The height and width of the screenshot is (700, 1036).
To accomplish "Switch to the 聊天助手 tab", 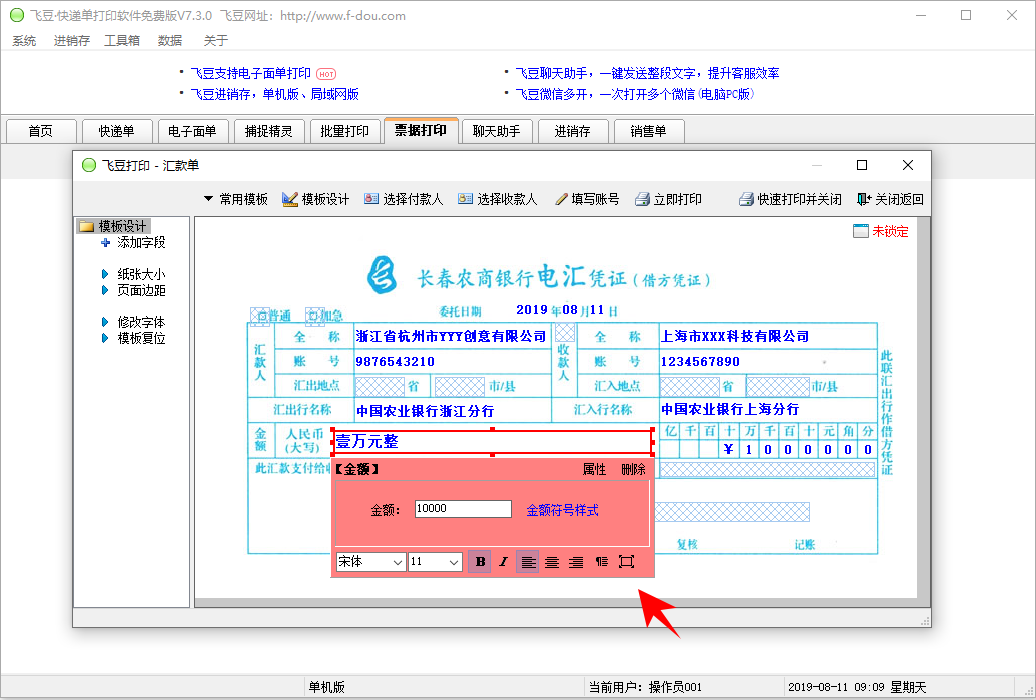I will (497, 131).
